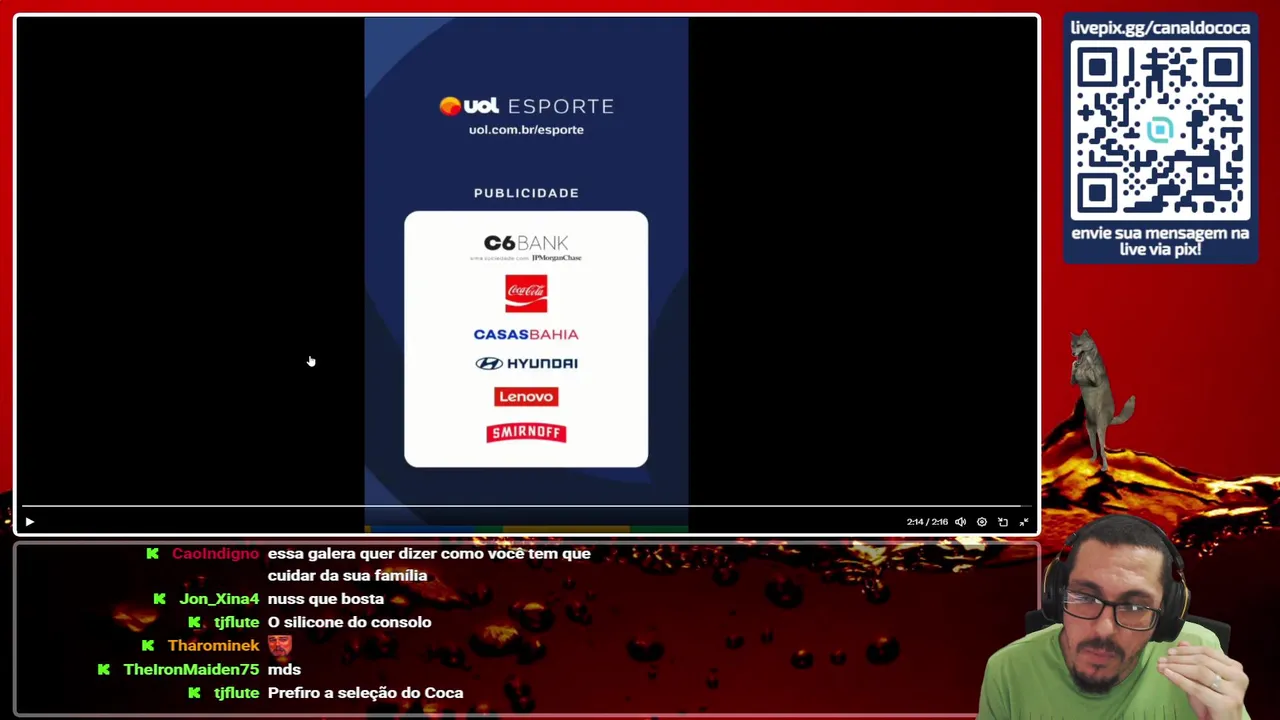Click the message 'O silicone do consolo'
The width and height of the screenshot is (1280, 720).
[x=350, y=622]
